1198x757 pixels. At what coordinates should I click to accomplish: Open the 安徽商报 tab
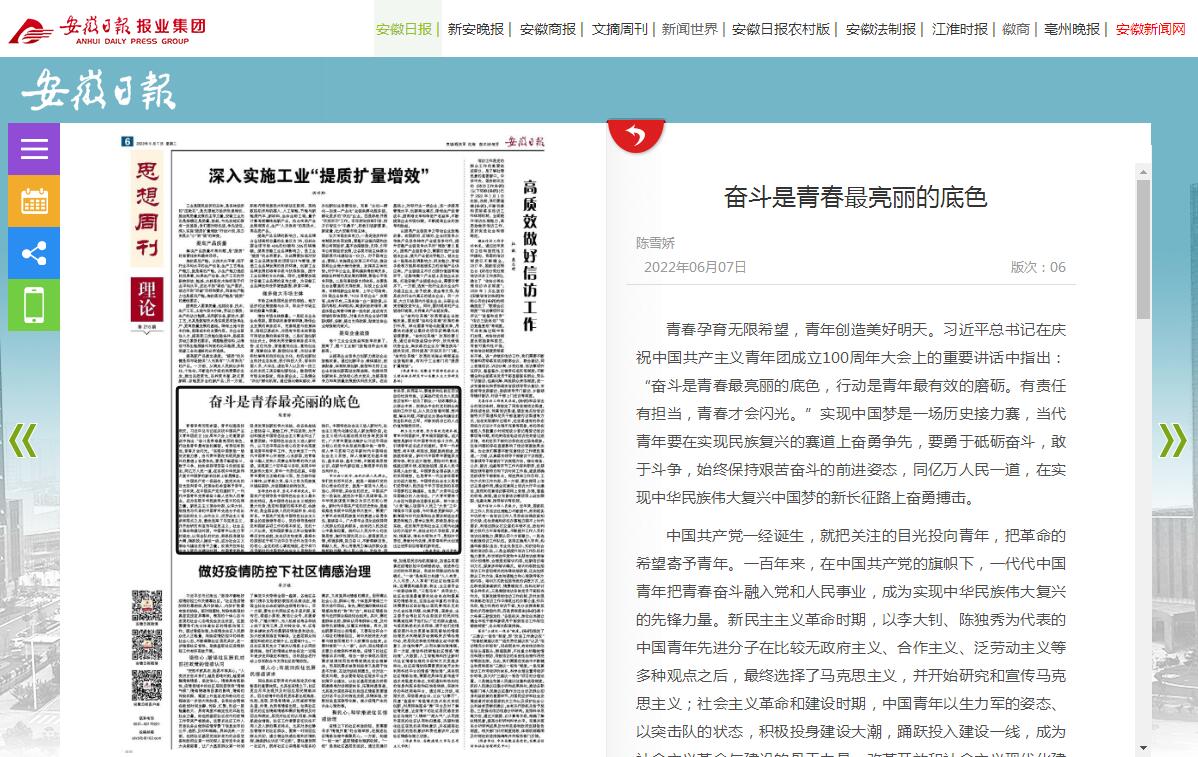547,29
